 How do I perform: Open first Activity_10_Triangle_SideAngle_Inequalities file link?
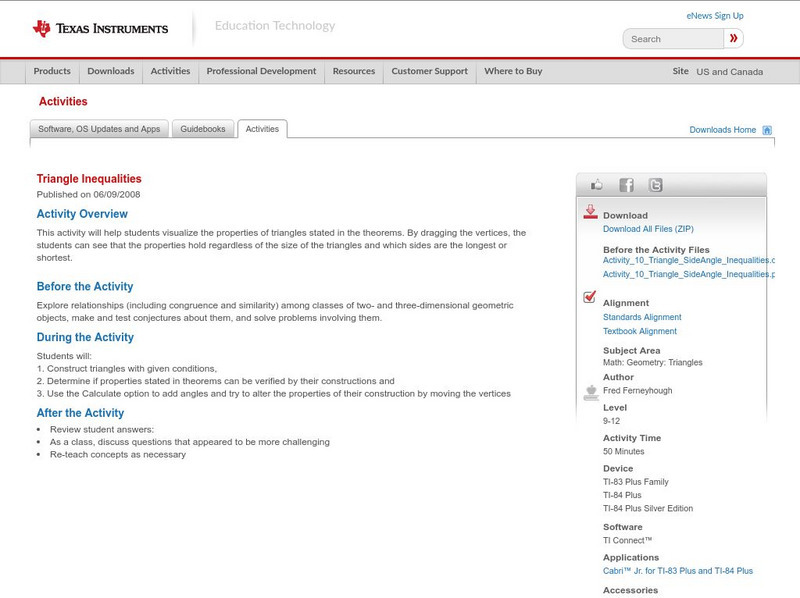tap(689, 260)
